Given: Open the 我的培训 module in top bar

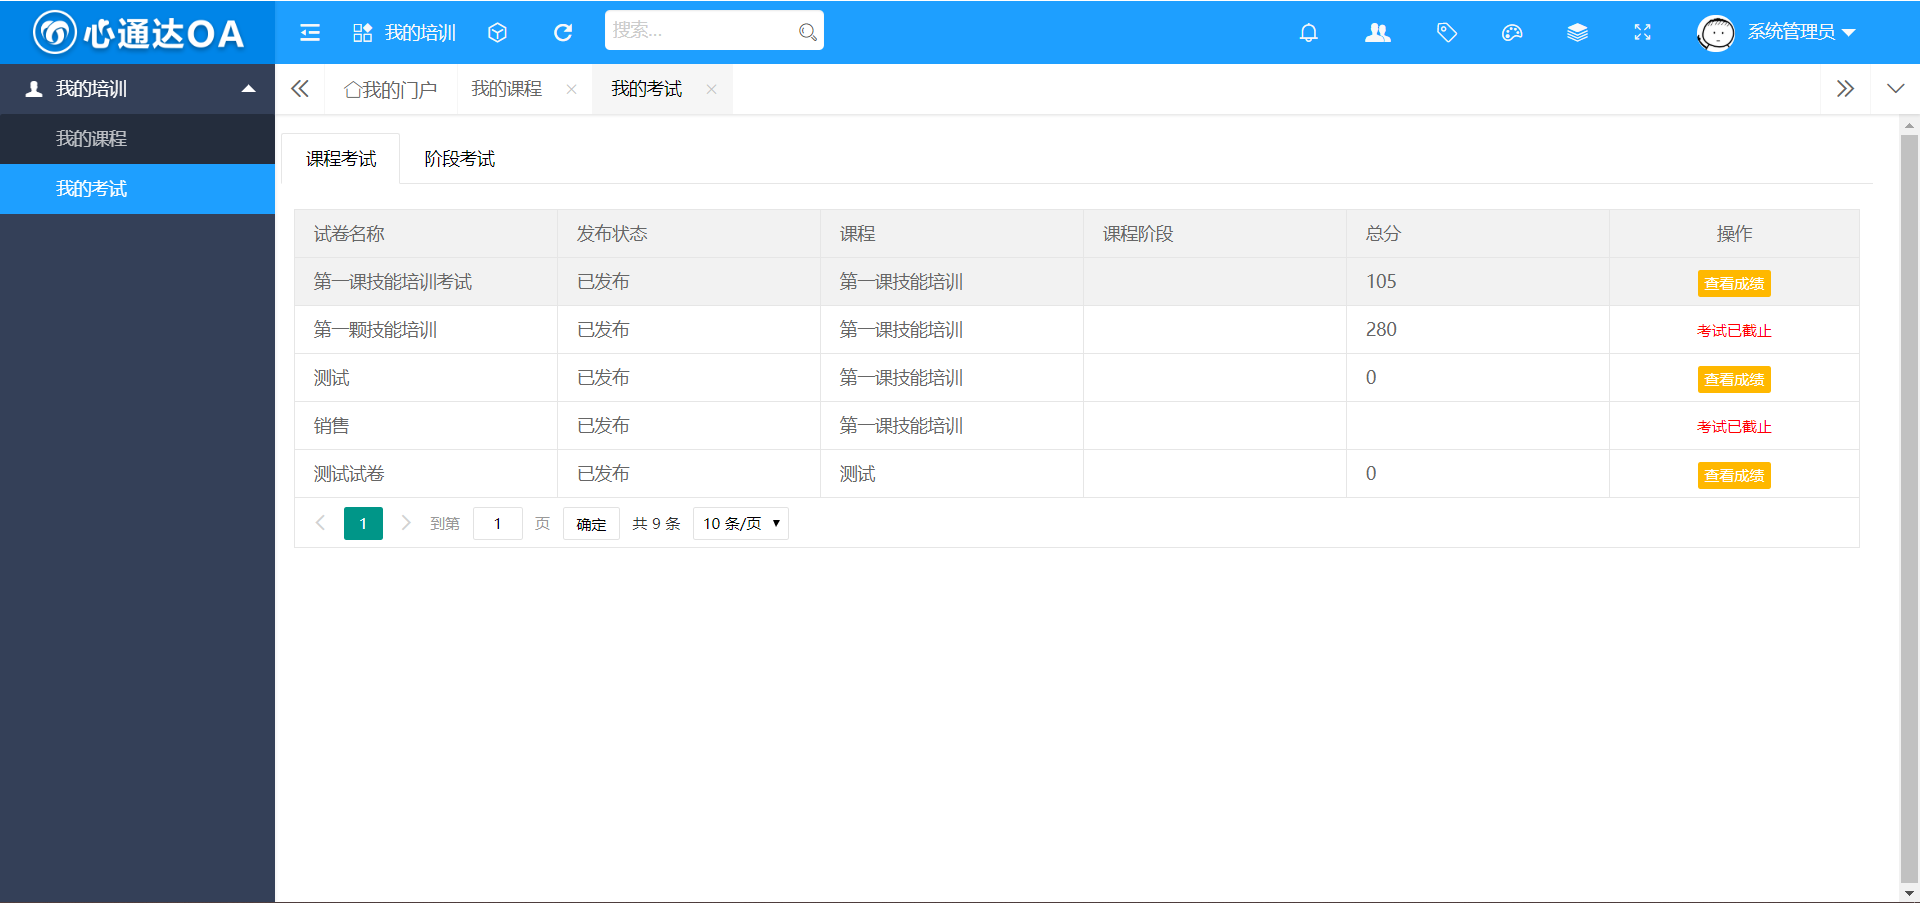Looking at the screenshot, I should (405, 33).
